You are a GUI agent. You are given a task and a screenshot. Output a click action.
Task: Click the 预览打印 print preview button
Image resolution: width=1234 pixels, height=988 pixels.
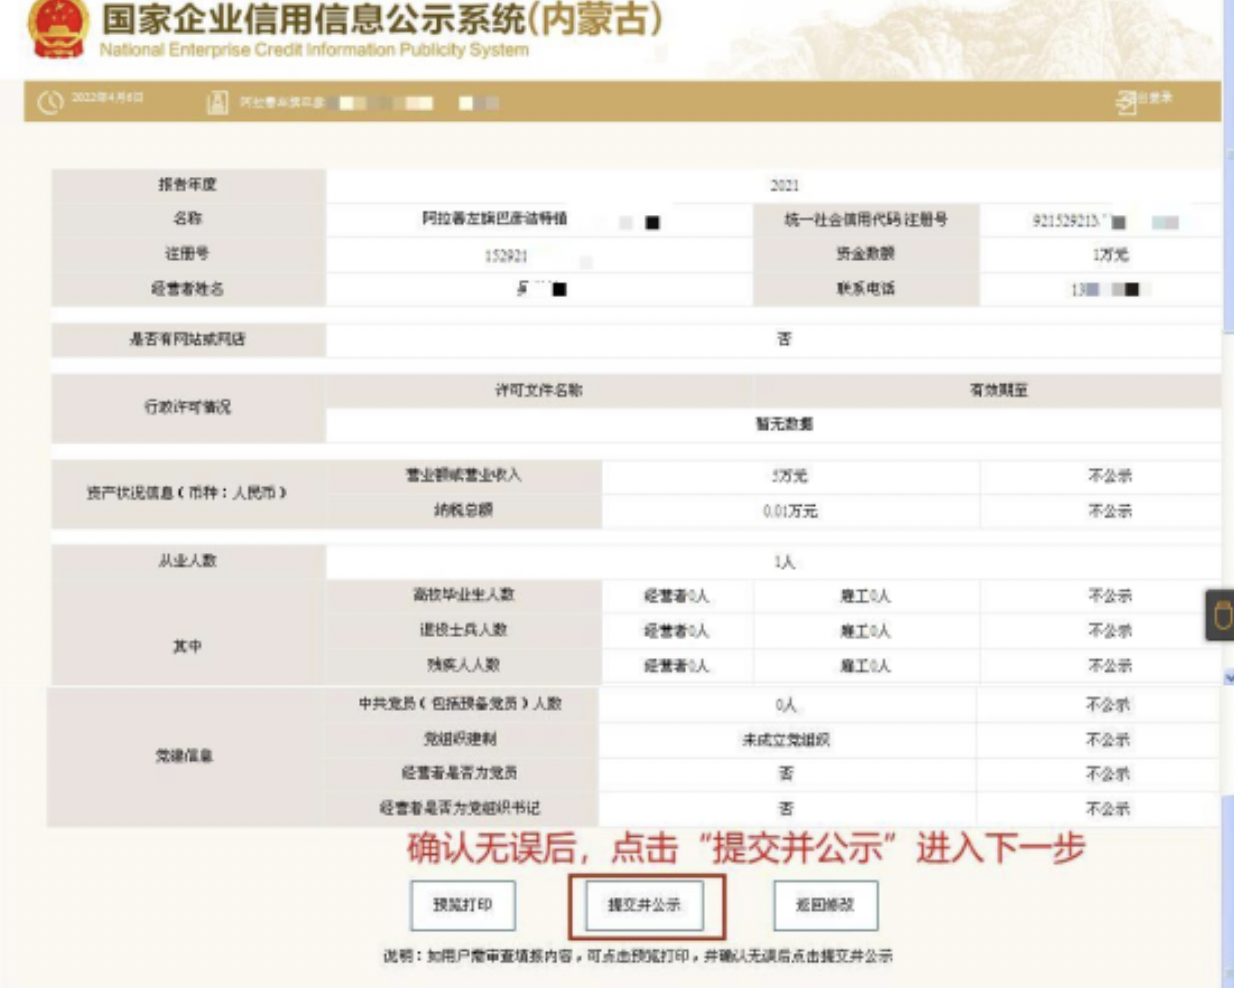(x=462, y=905)
